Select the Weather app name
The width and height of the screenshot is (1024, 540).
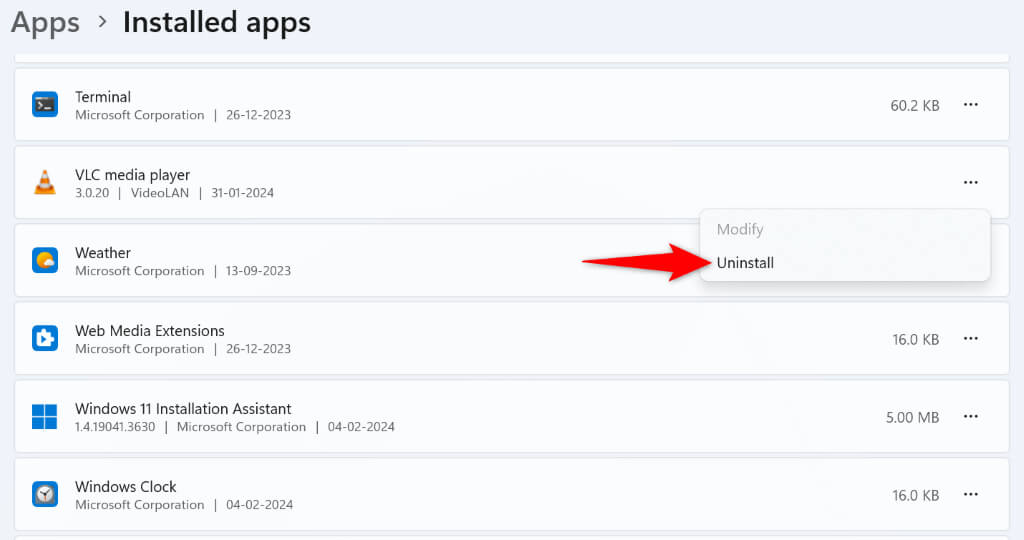[103, 253]
